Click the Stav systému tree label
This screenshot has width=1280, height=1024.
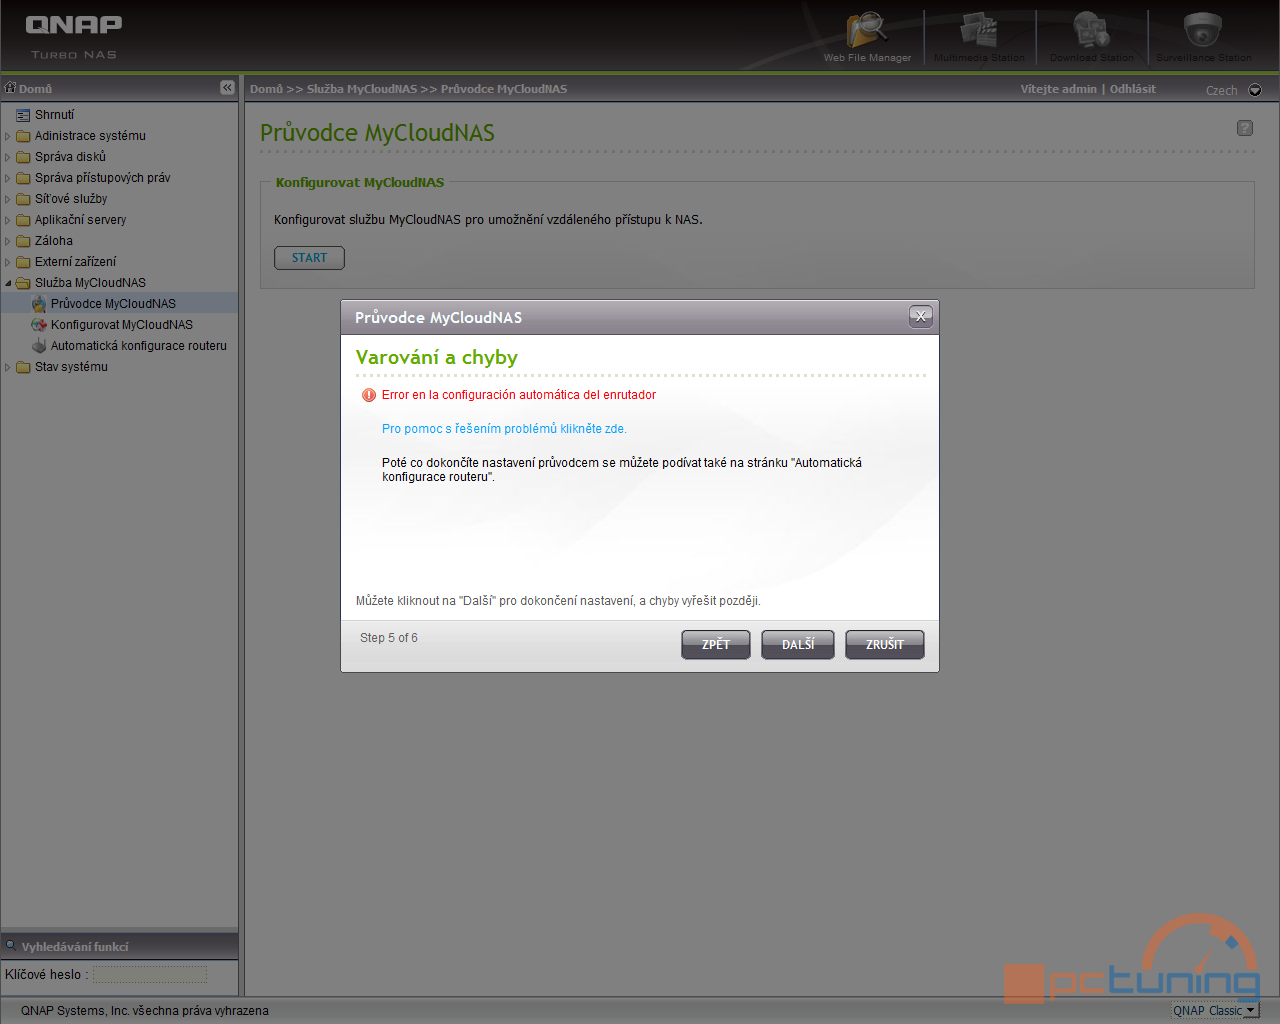71,367
